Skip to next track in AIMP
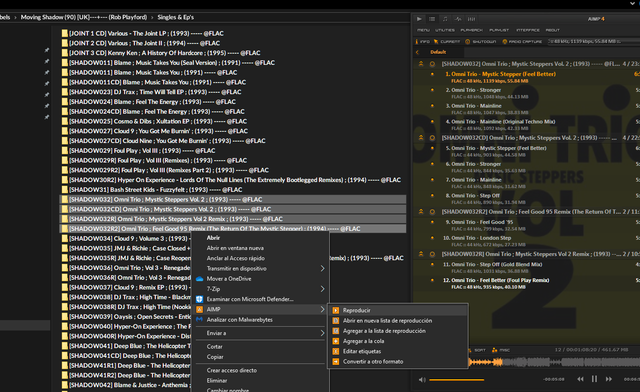 click(x=609, y=379)
